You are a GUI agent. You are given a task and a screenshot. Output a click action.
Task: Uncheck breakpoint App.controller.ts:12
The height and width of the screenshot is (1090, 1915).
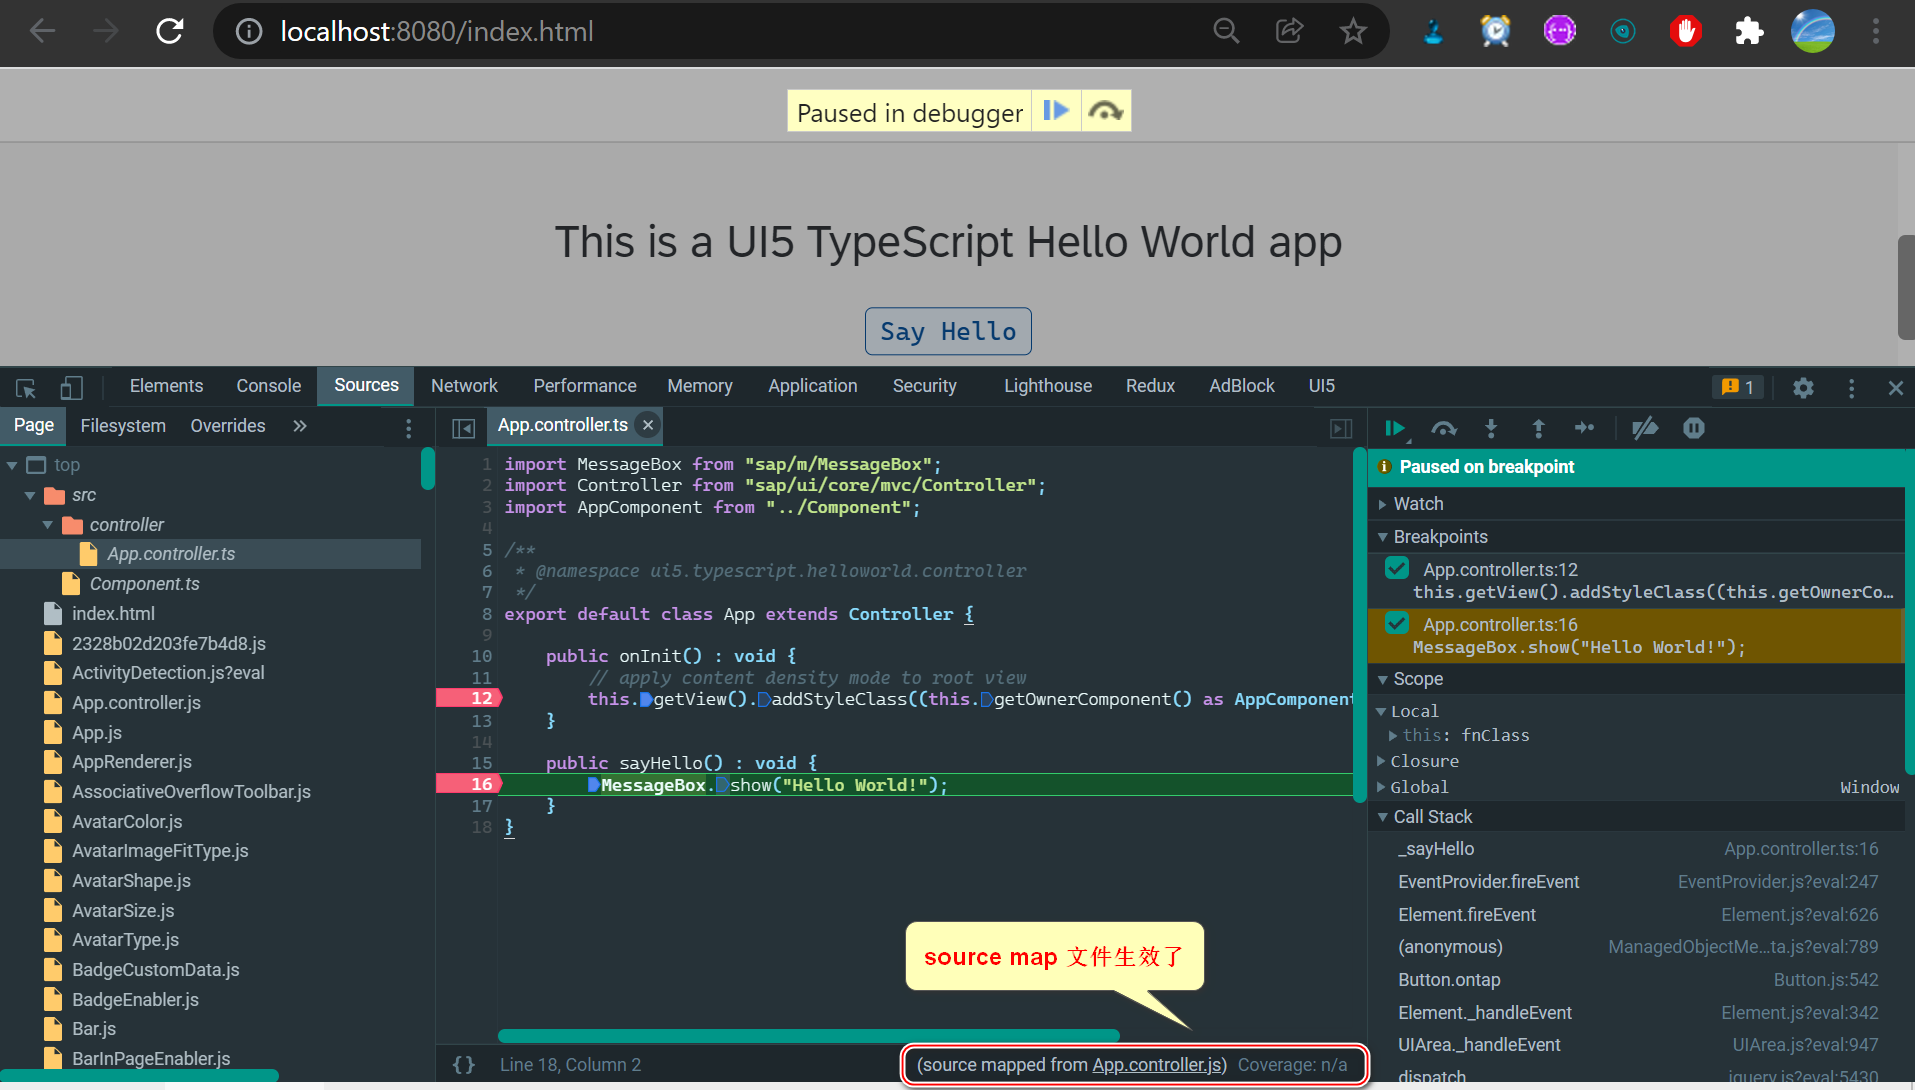(x=1397, y=569)
